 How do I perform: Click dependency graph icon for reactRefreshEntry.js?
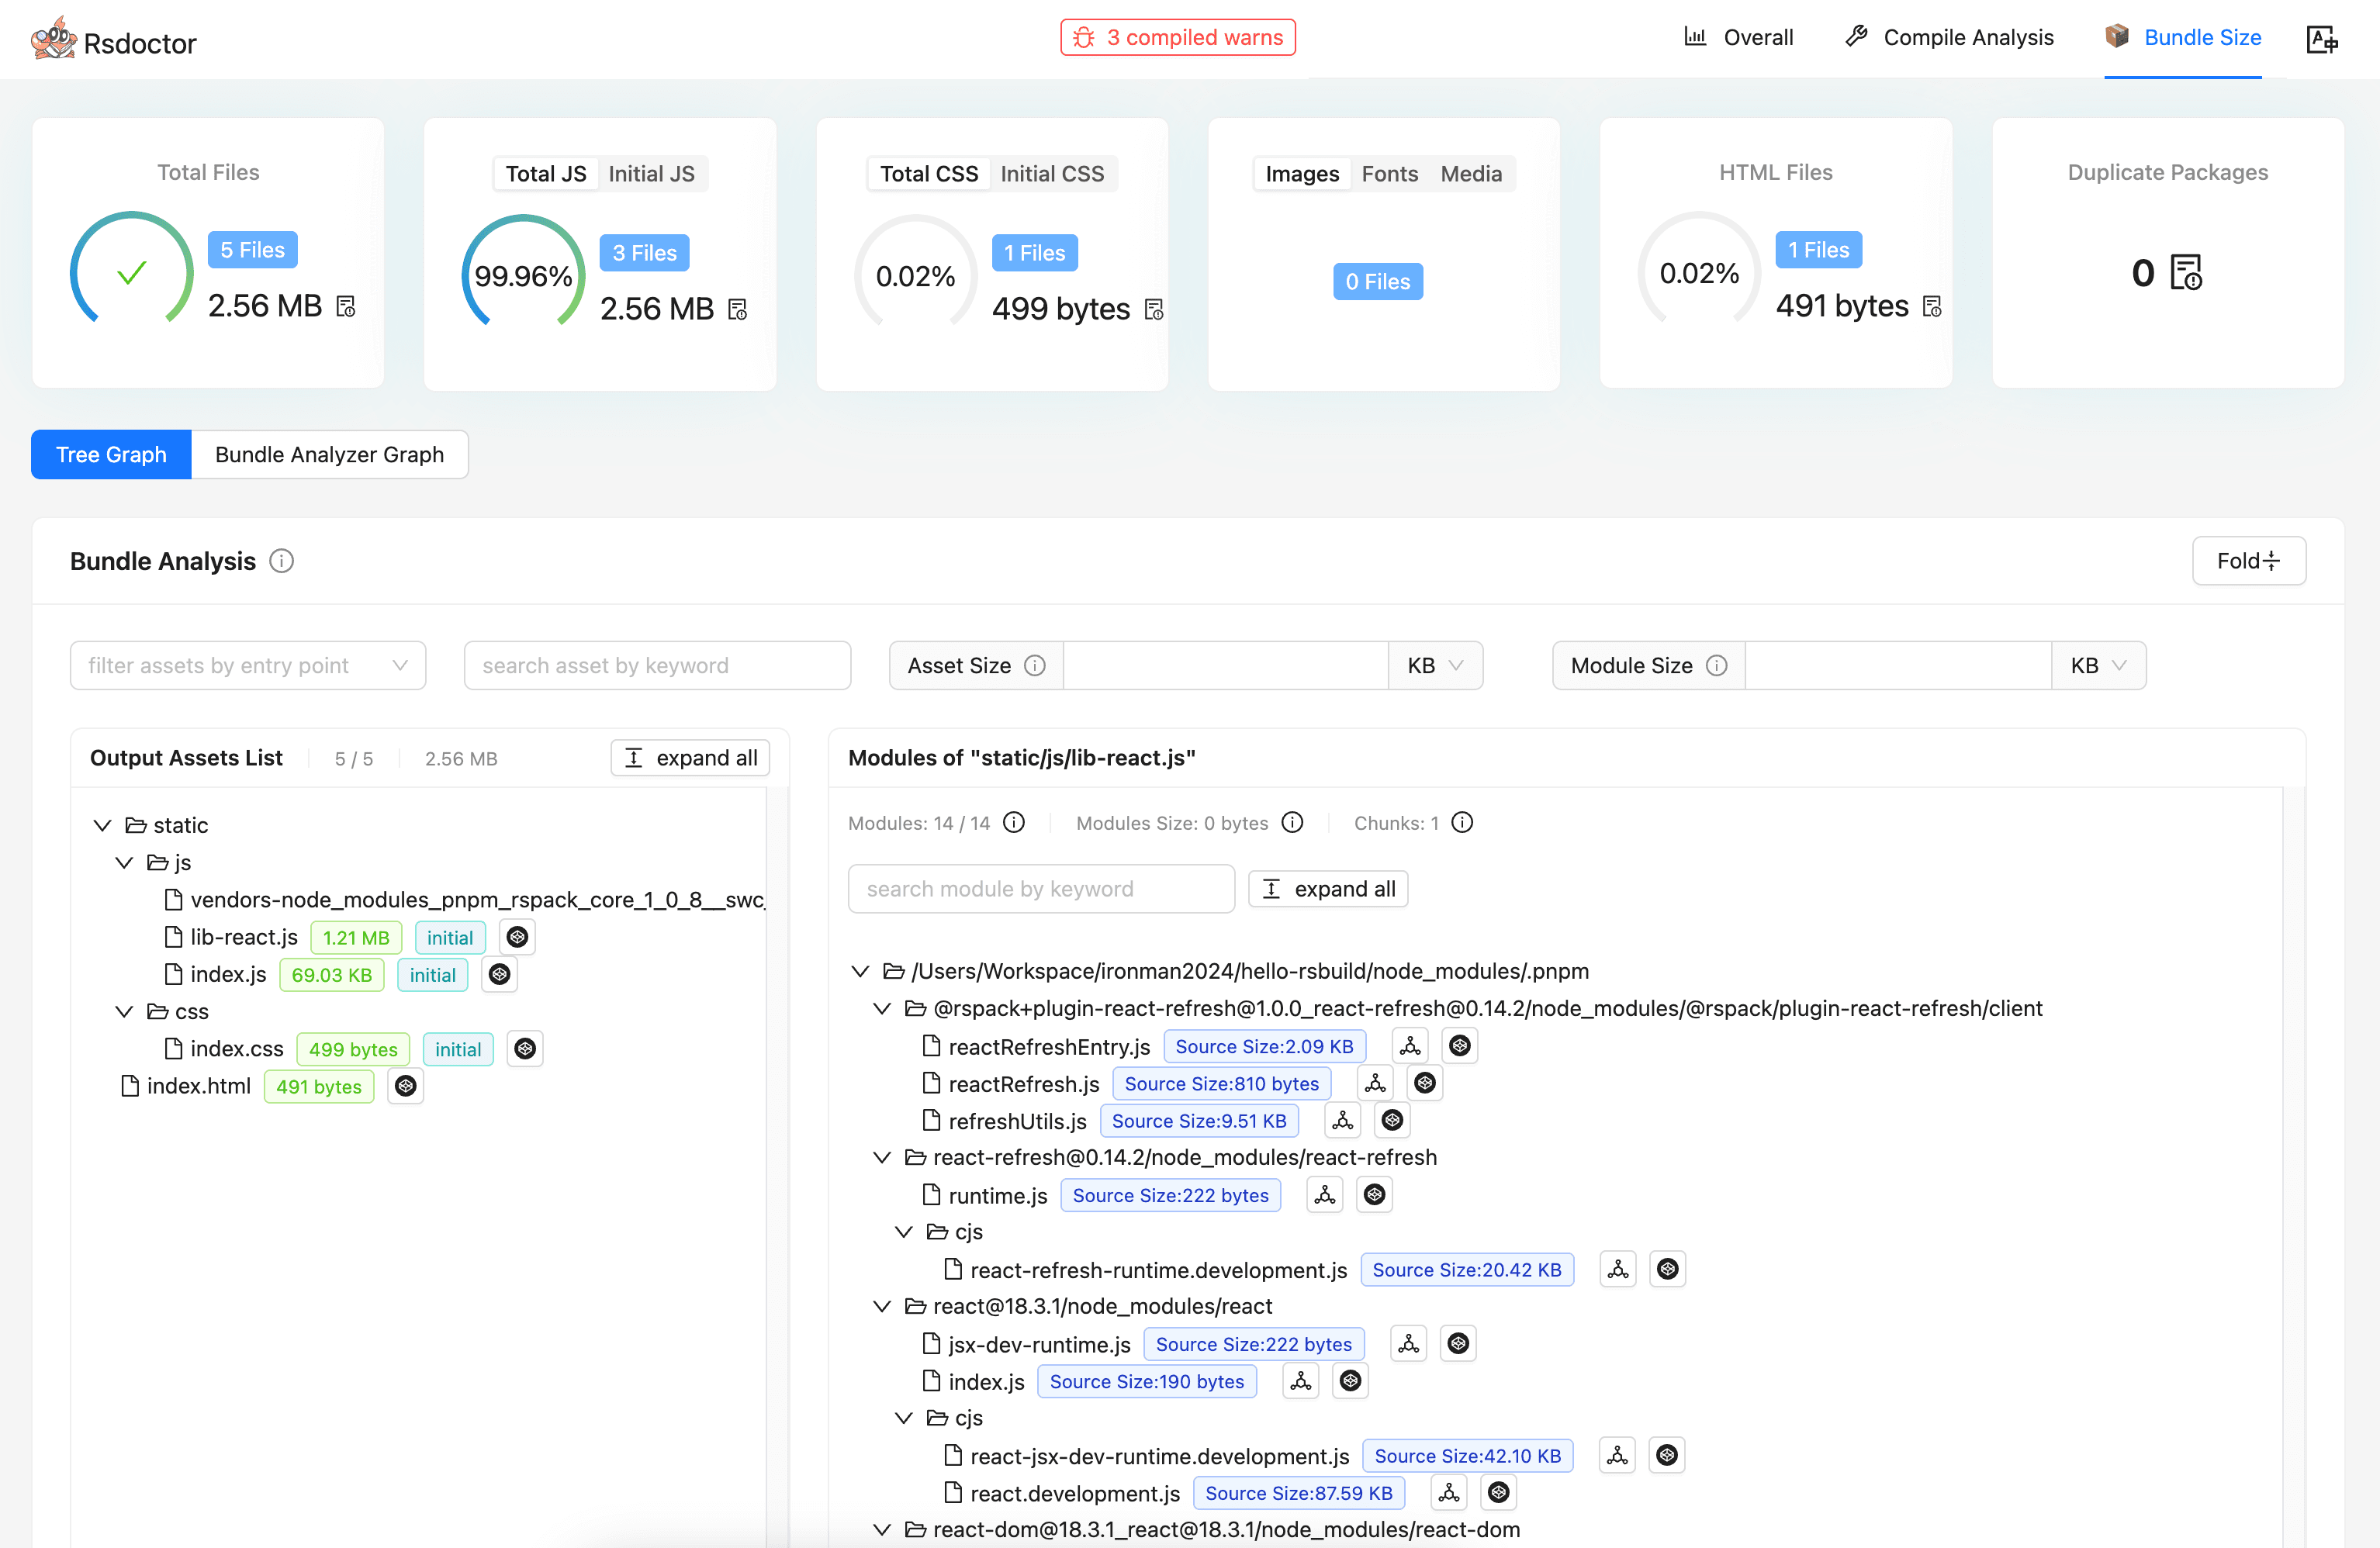coord(1410,1046)
